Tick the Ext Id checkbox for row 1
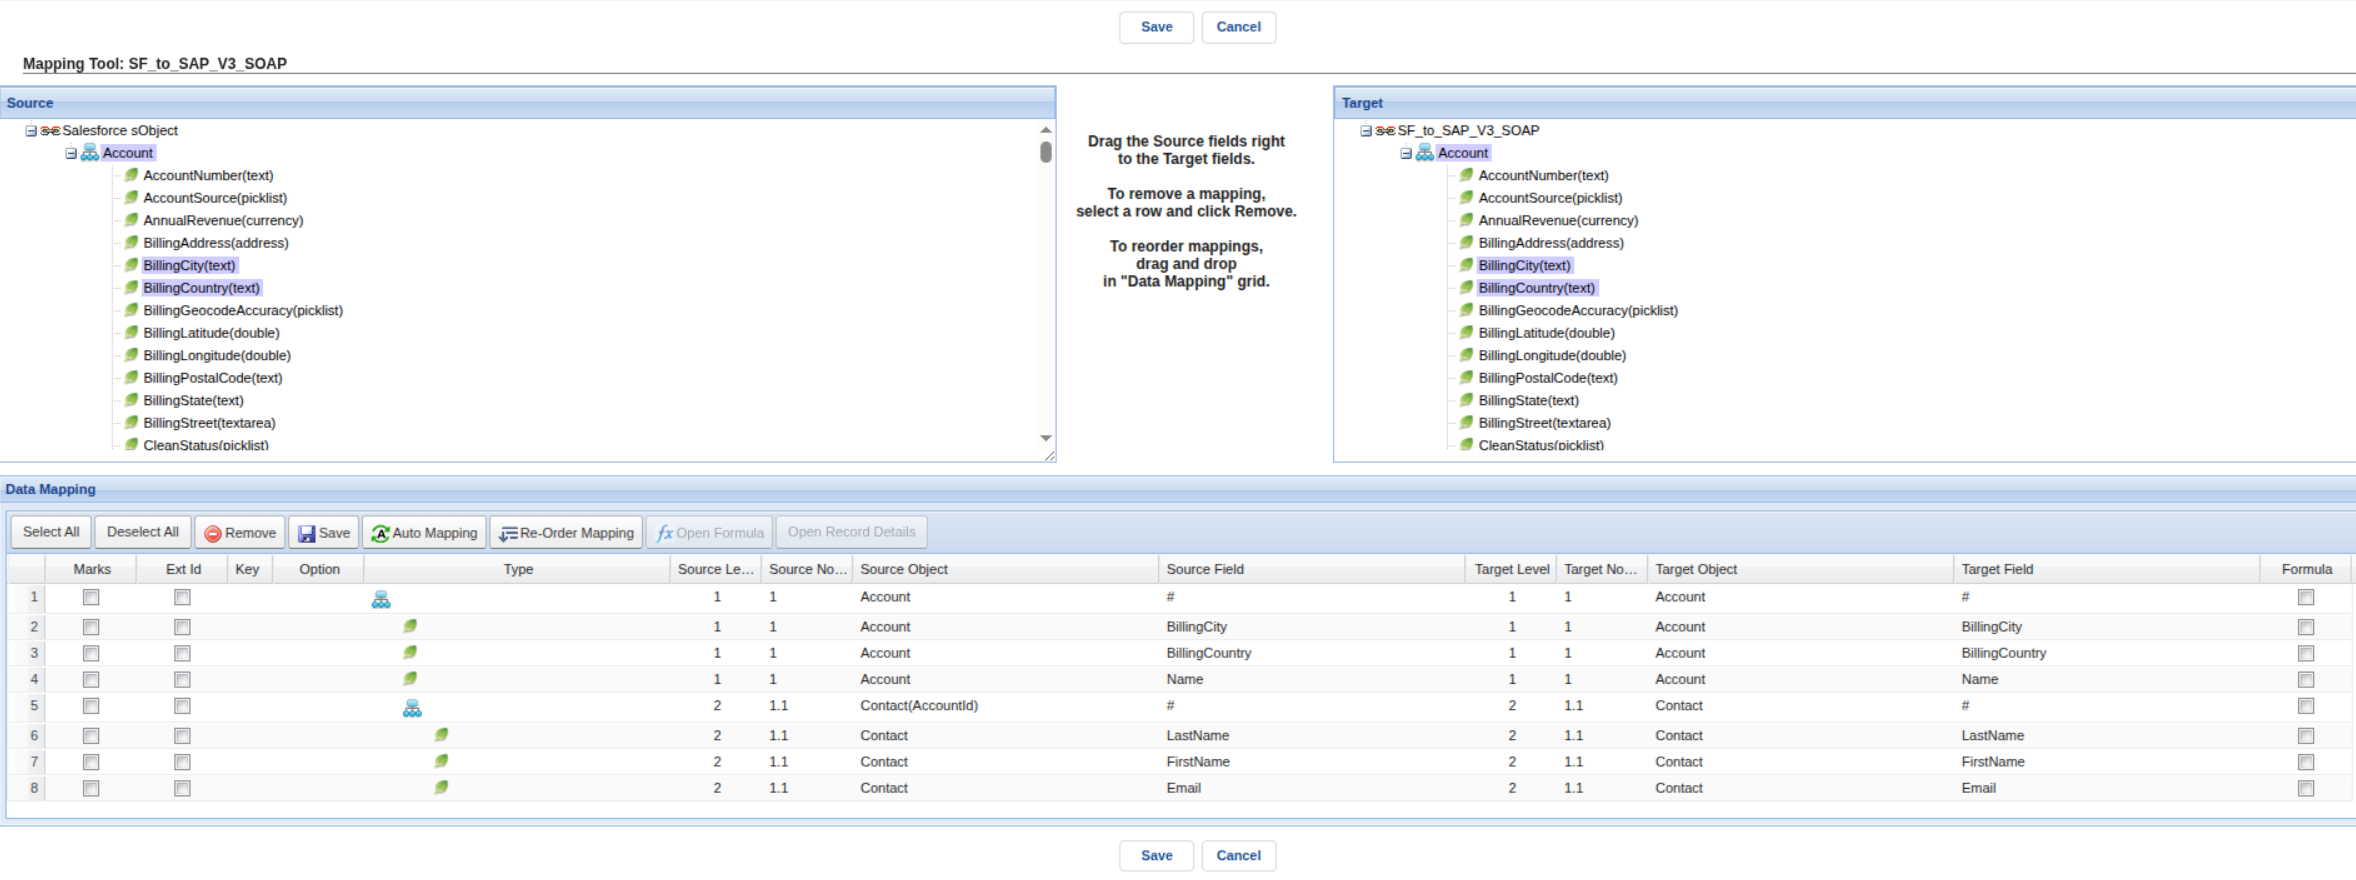Screen dimensions: 2356x880 182,597
